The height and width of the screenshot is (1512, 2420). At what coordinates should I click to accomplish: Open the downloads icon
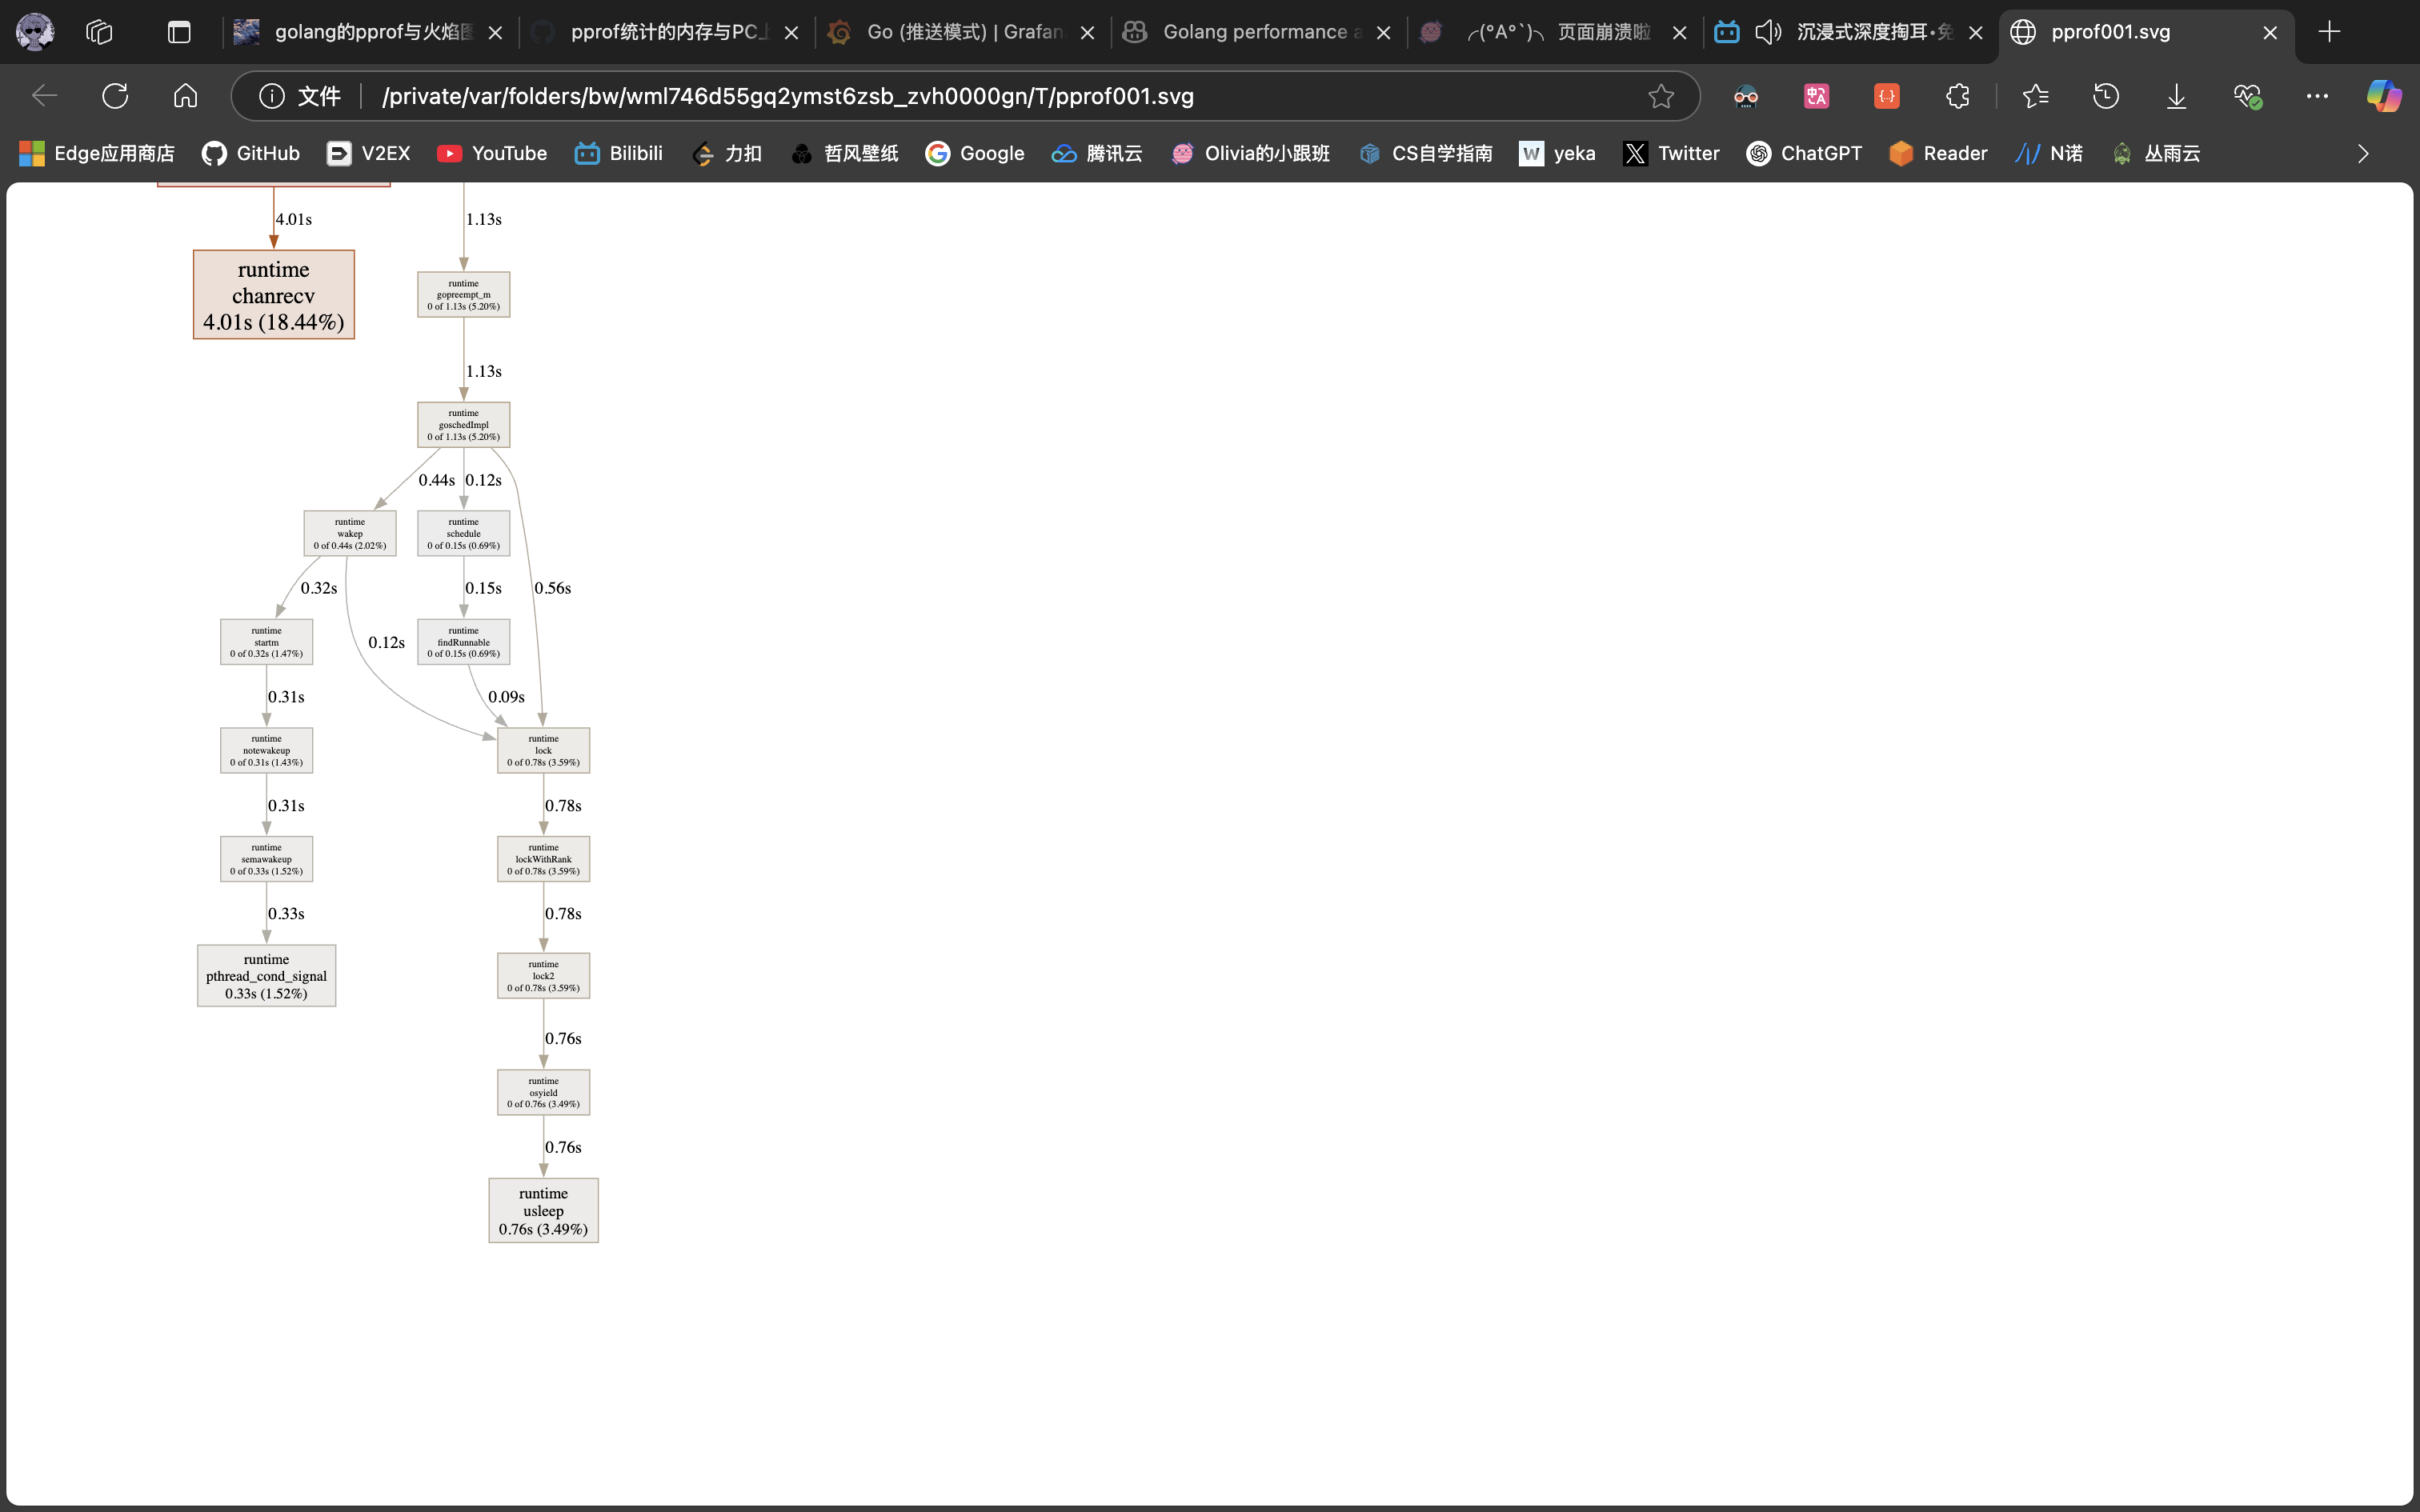2176,96
